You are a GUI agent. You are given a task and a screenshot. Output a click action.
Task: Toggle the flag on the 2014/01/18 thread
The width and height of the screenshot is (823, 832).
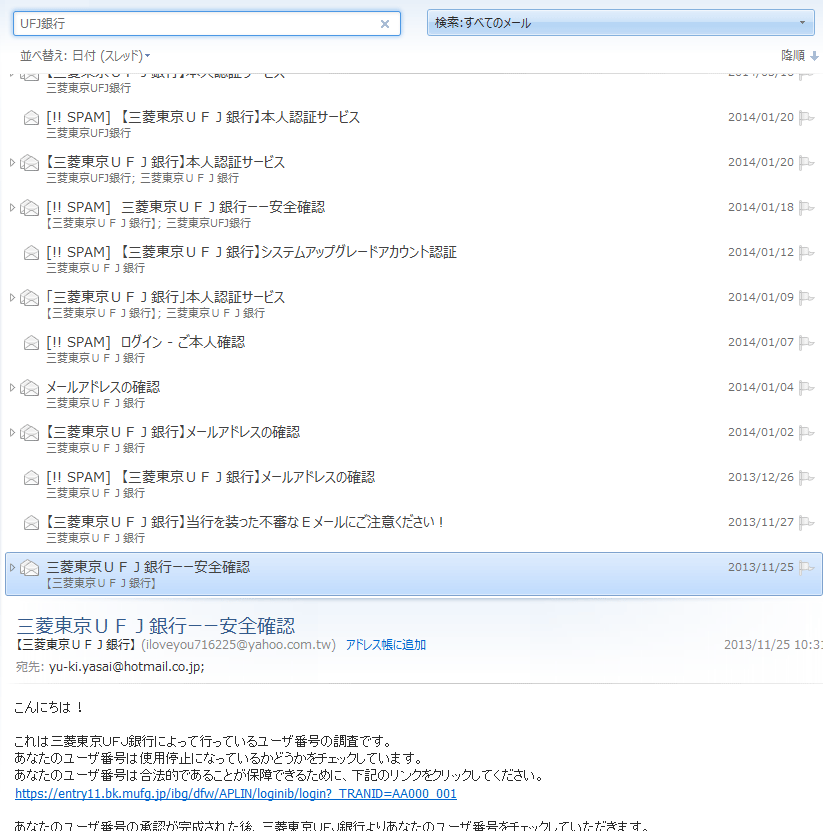(x=806, y=207)
